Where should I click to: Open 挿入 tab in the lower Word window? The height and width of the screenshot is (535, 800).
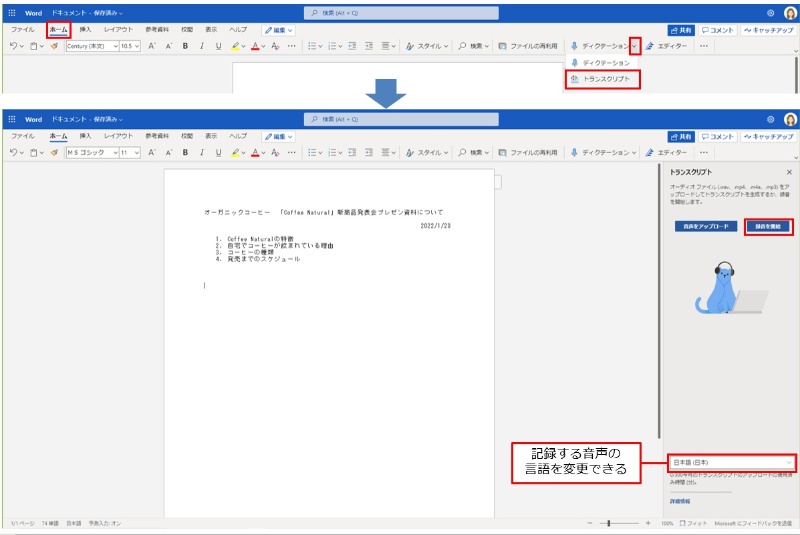85,136
